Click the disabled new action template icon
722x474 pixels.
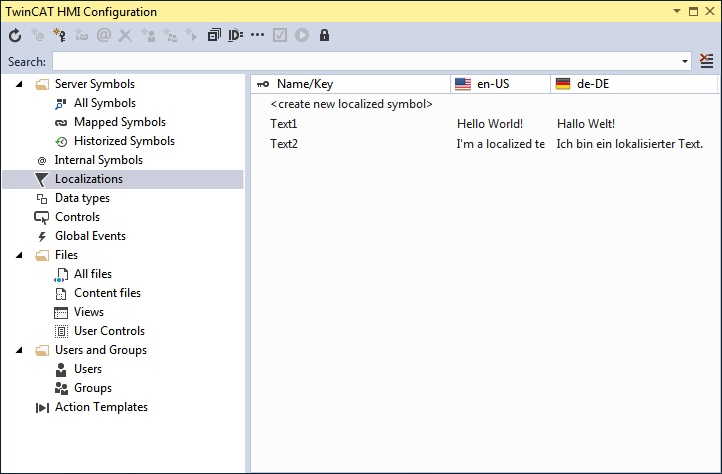point(191,35)
